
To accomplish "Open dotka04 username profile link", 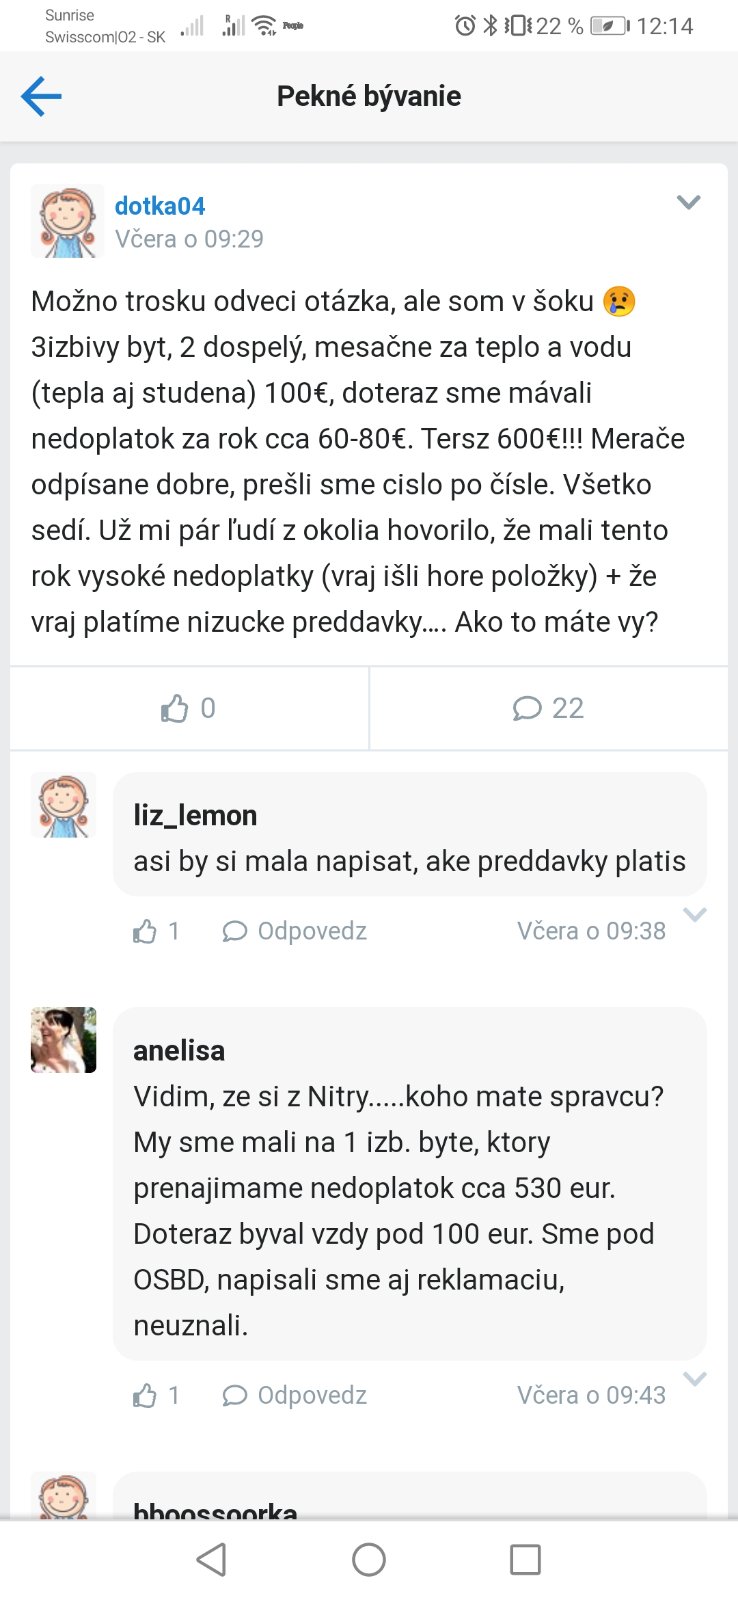I will coord(160,206).
